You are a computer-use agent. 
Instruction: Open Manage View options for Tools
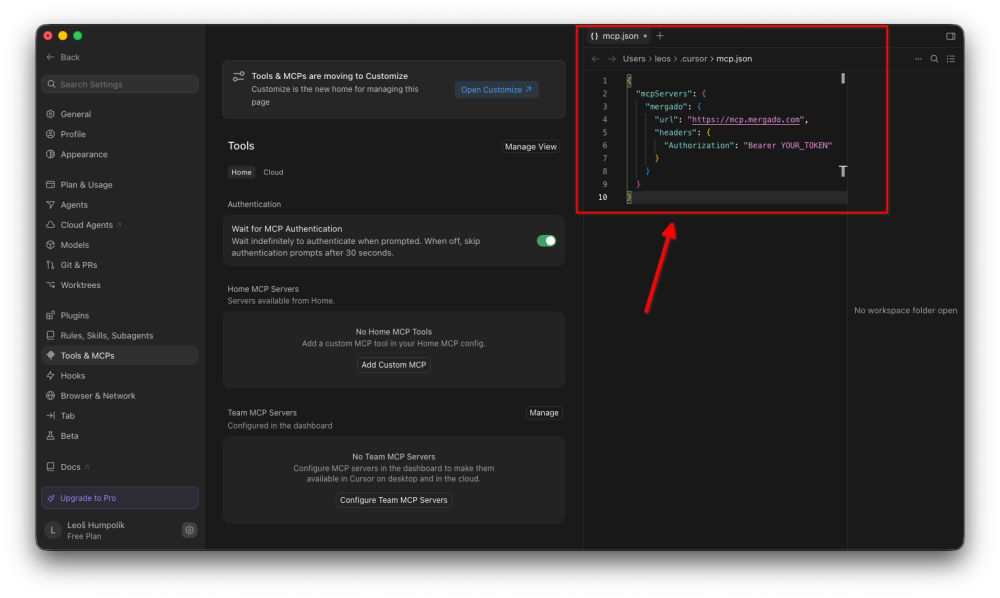pos(531,147)
